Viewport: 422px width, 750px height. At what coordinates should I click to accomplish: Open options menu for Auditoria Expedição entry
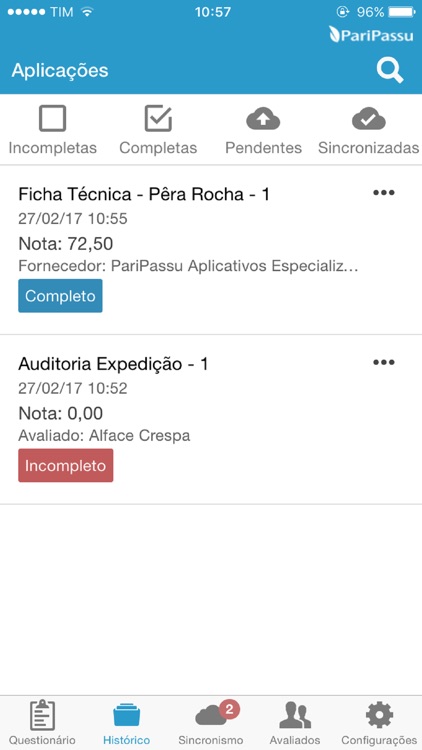pyautogui.click(x=384, y=362)
